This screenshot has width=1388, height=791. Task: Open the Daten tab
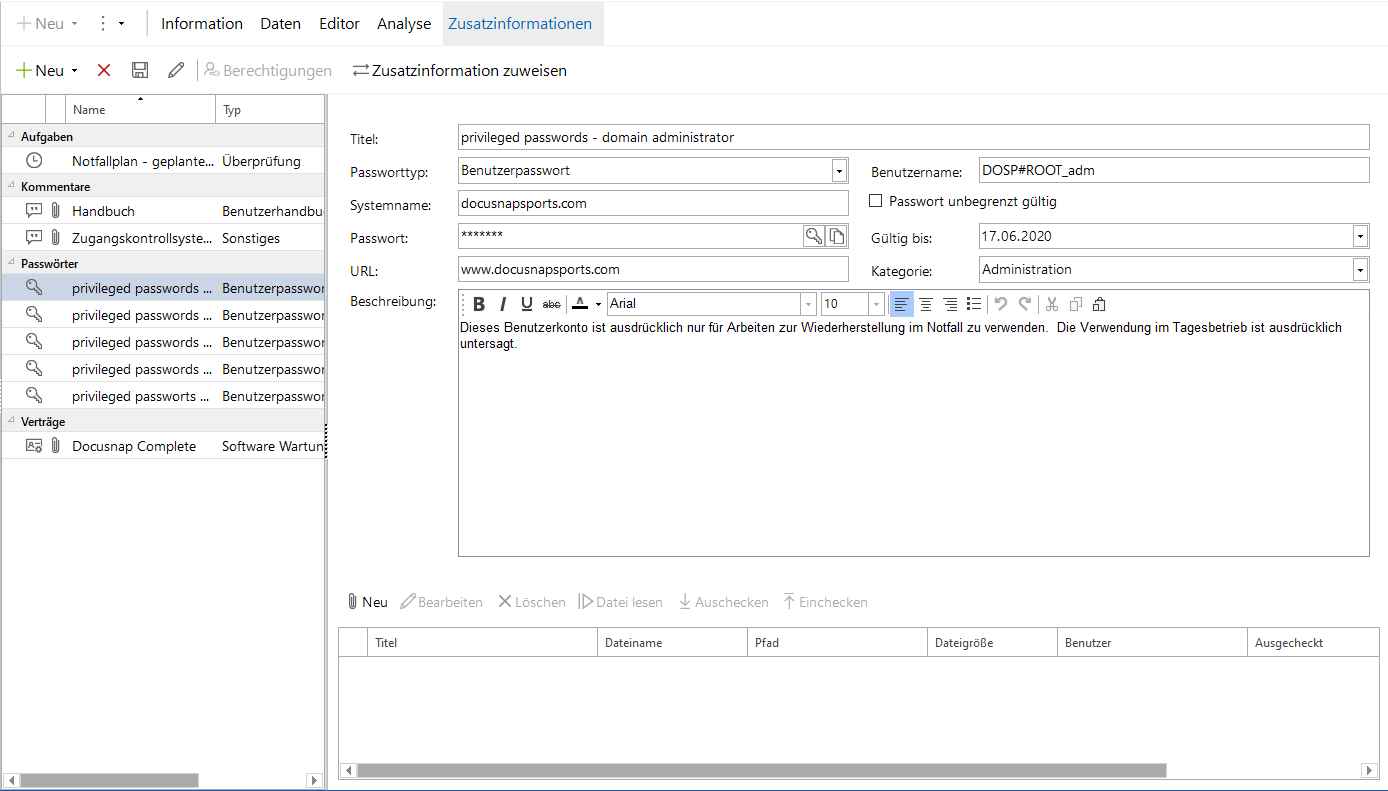tap(280, 23)
